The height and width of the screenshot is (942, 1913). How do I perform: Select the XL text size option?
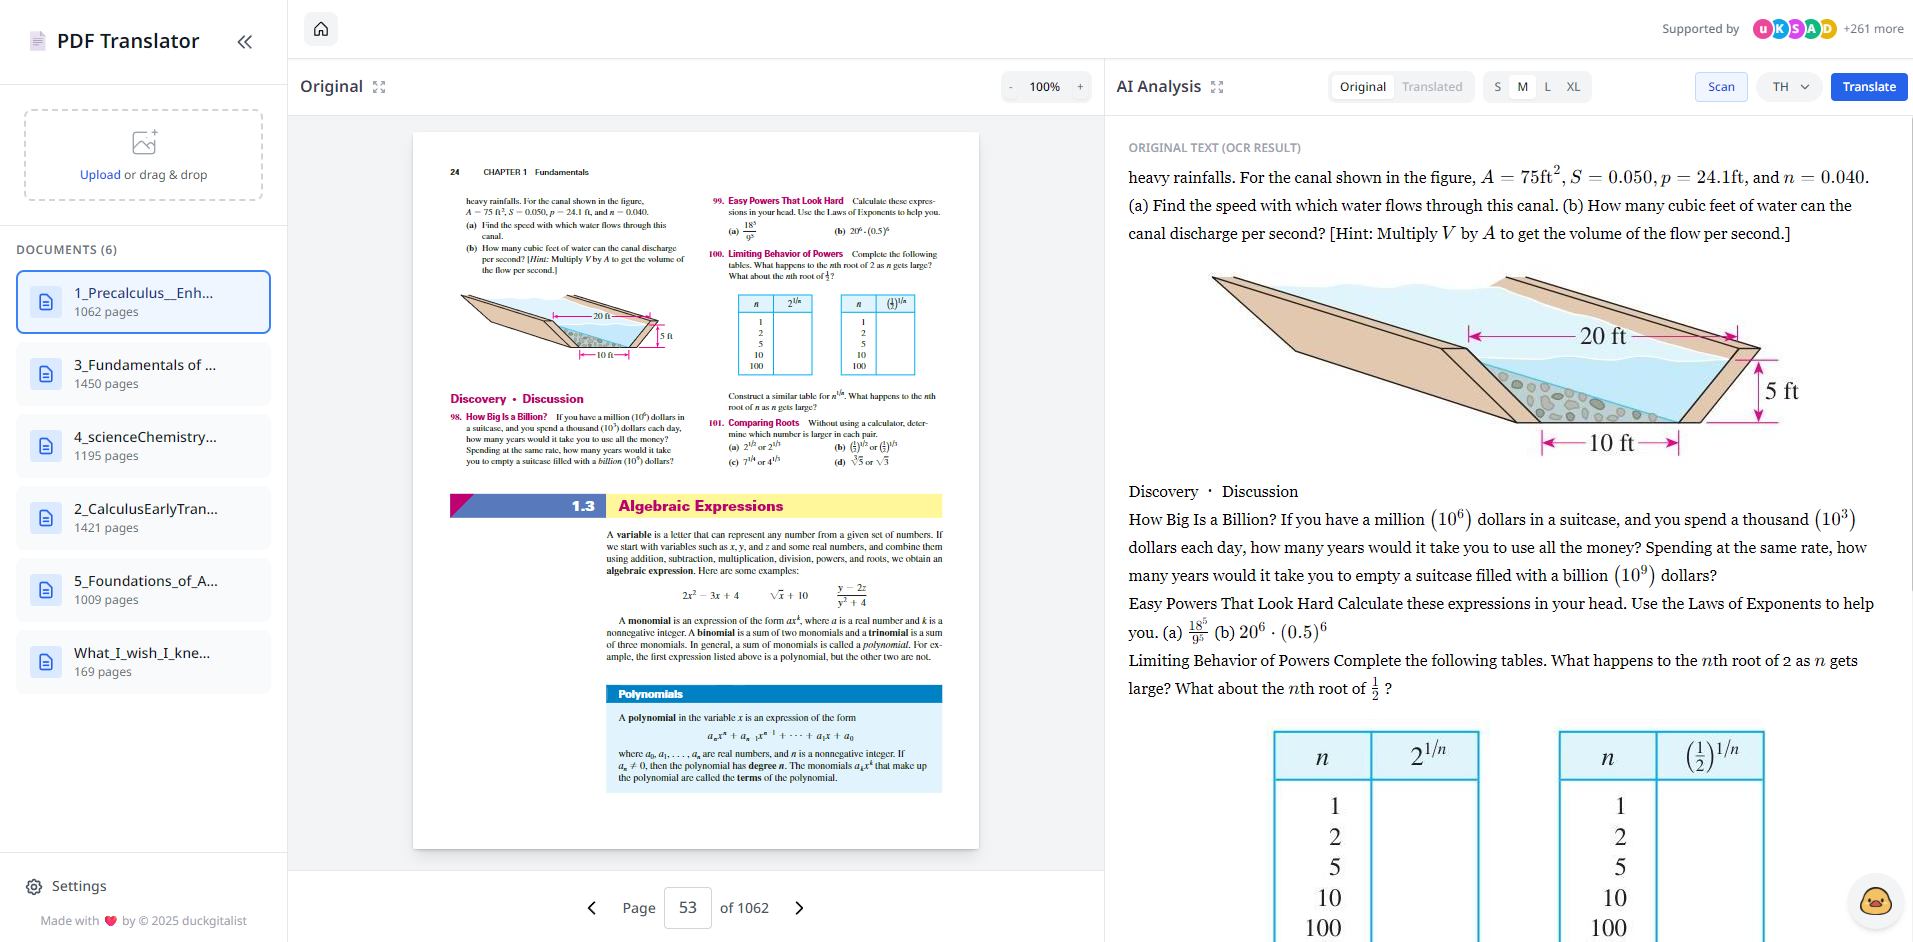point(1573,87)
